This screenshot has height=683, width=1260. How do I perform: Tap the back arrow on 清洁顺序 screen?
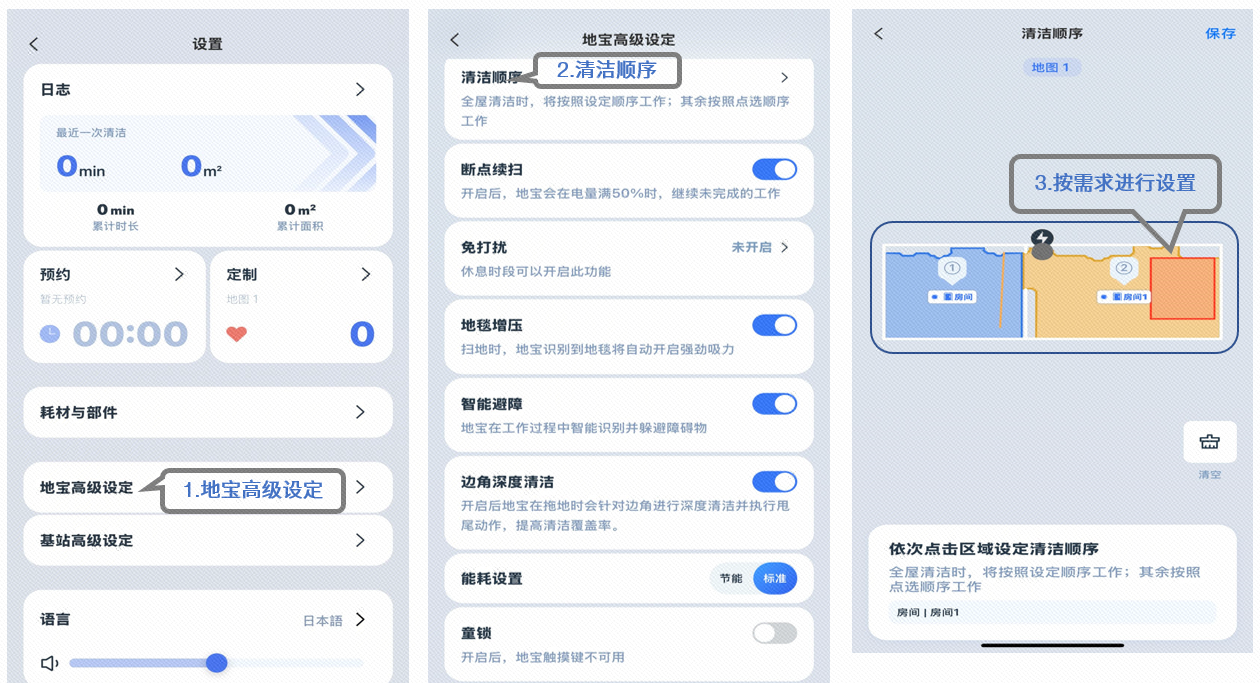879,34
